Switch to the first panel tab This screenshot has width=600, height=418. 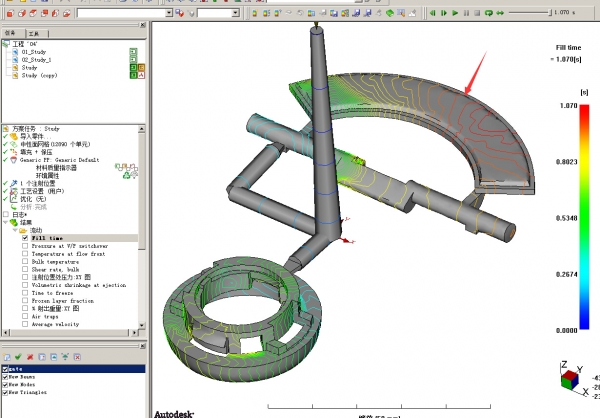(11, 33)
